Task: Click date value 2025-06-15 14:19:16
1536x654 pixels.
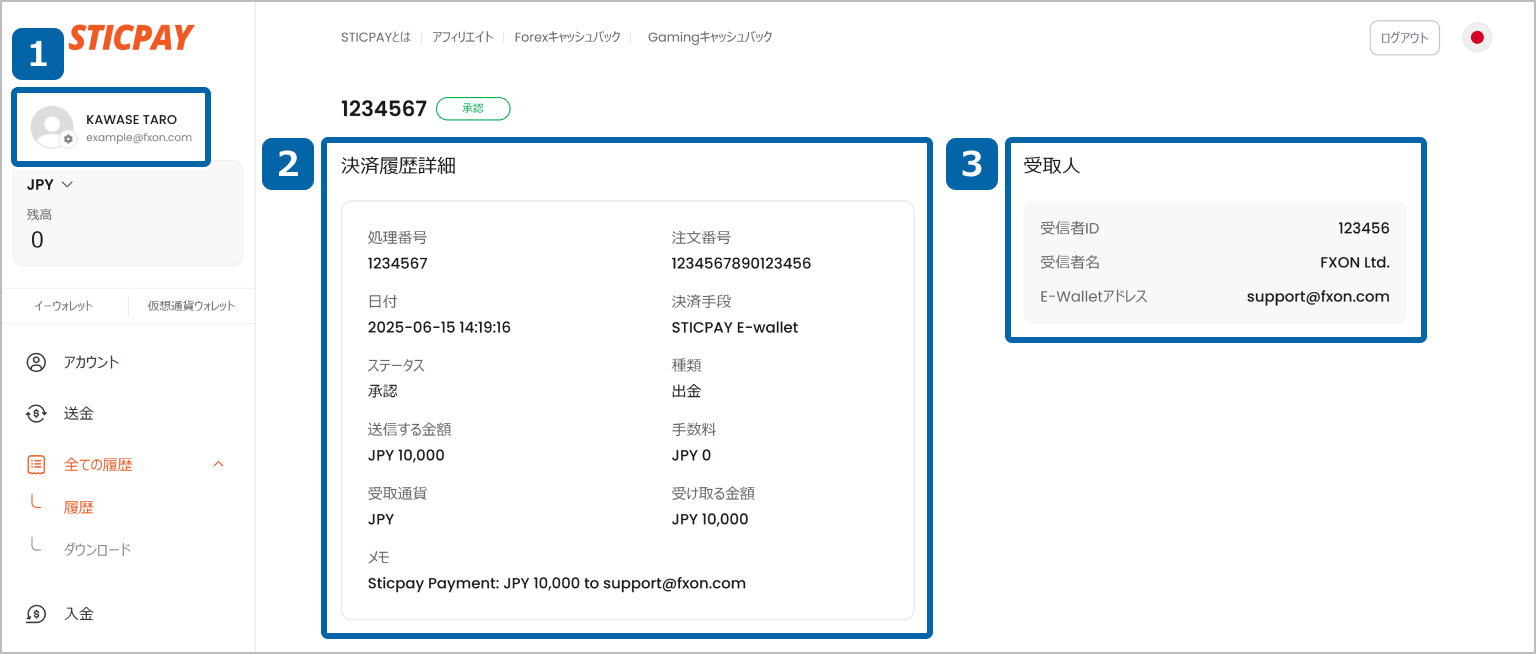Action: tap(439, 328)
